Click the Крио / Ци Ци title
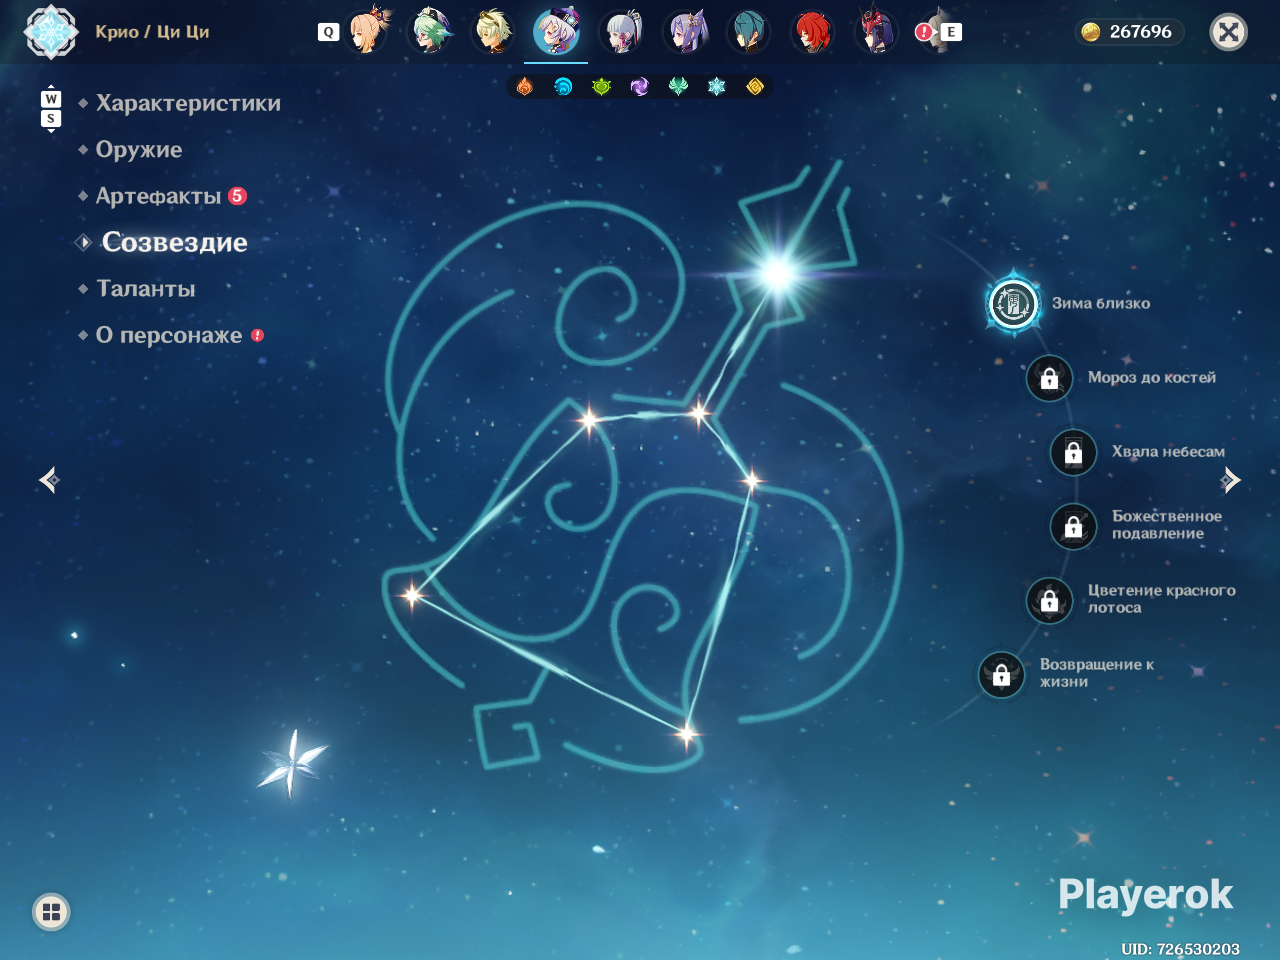Image resolution: width=1280 pixels, height=960 pixels. [x=152, y=32]
